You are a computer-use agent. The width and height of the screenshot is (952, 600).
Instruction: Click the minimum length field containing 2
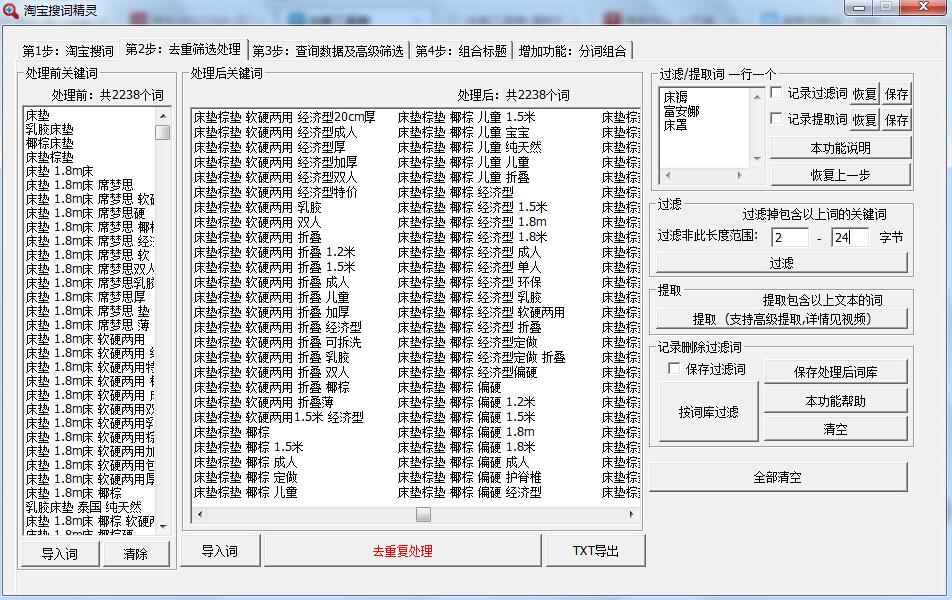point(790,237)
